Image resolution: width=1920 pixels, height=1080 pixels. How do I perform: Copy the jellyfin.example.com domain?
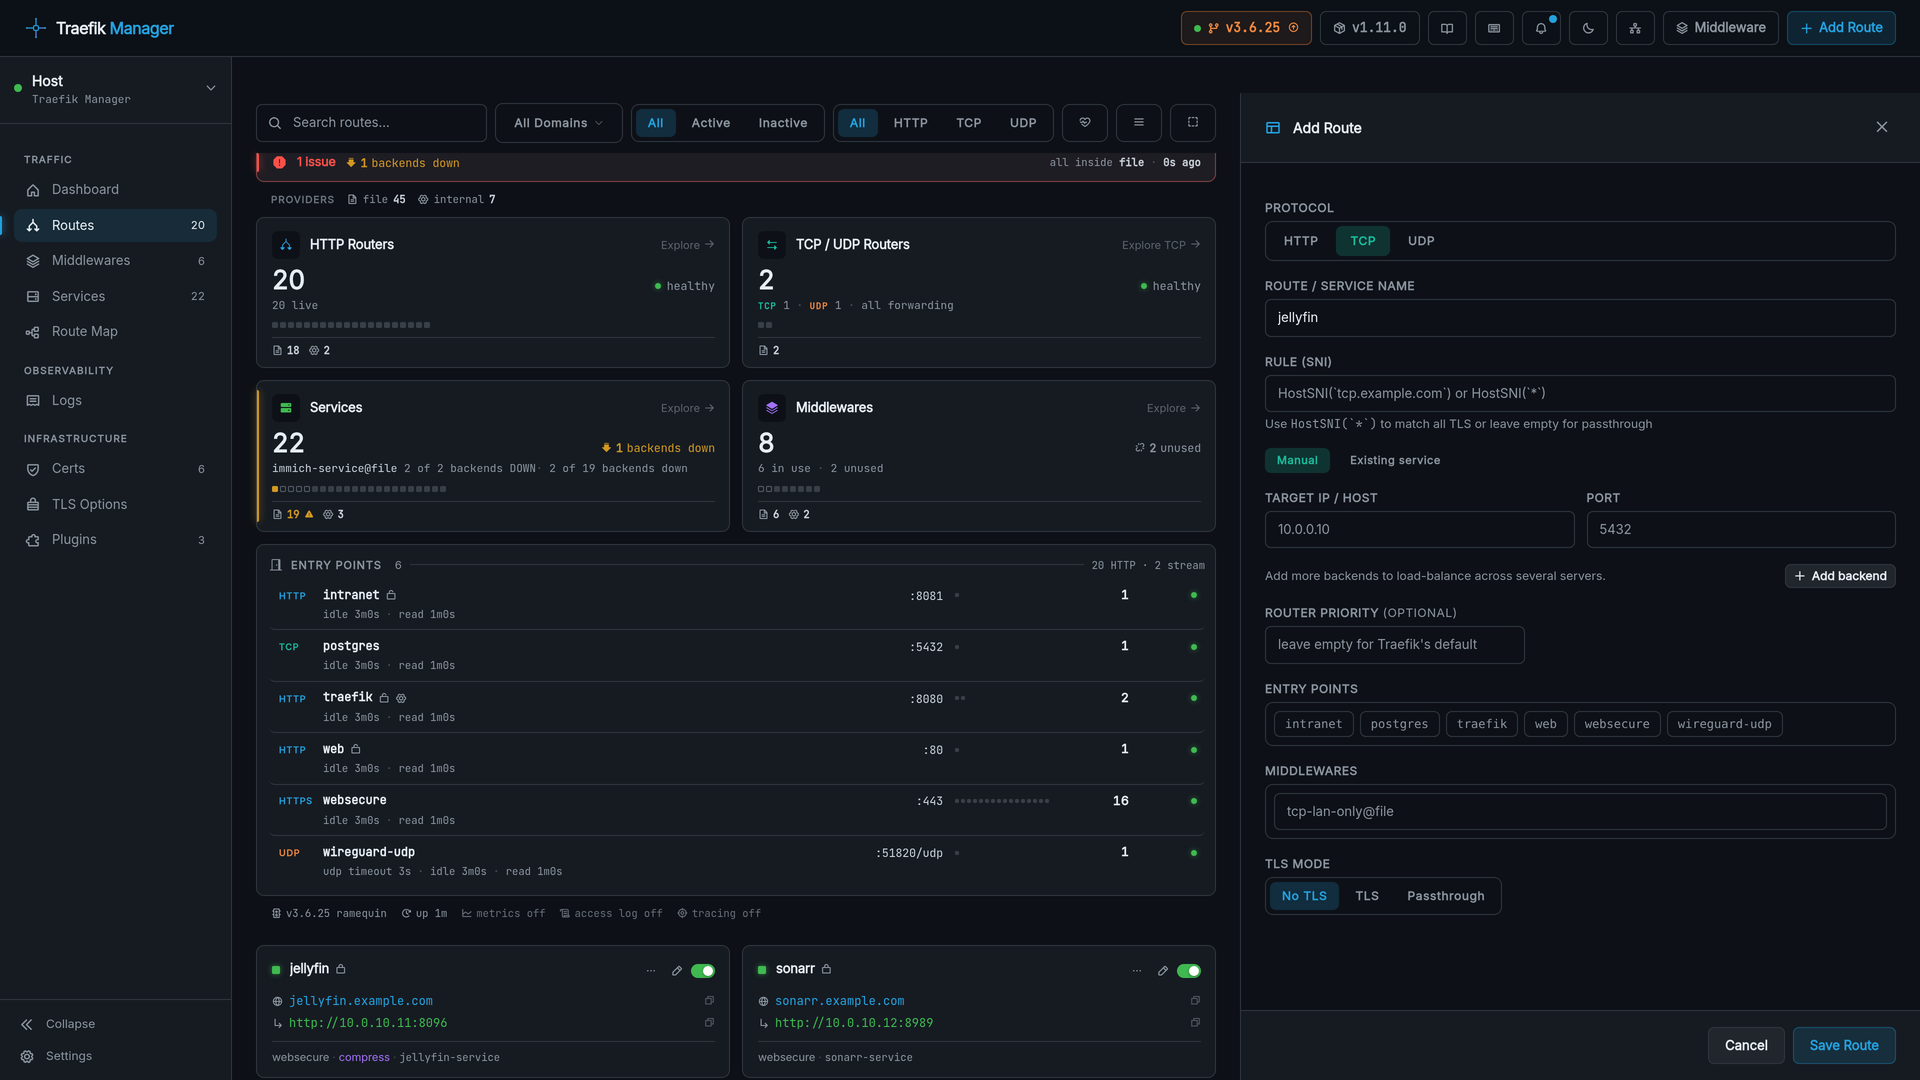(x=709, y=1001)
